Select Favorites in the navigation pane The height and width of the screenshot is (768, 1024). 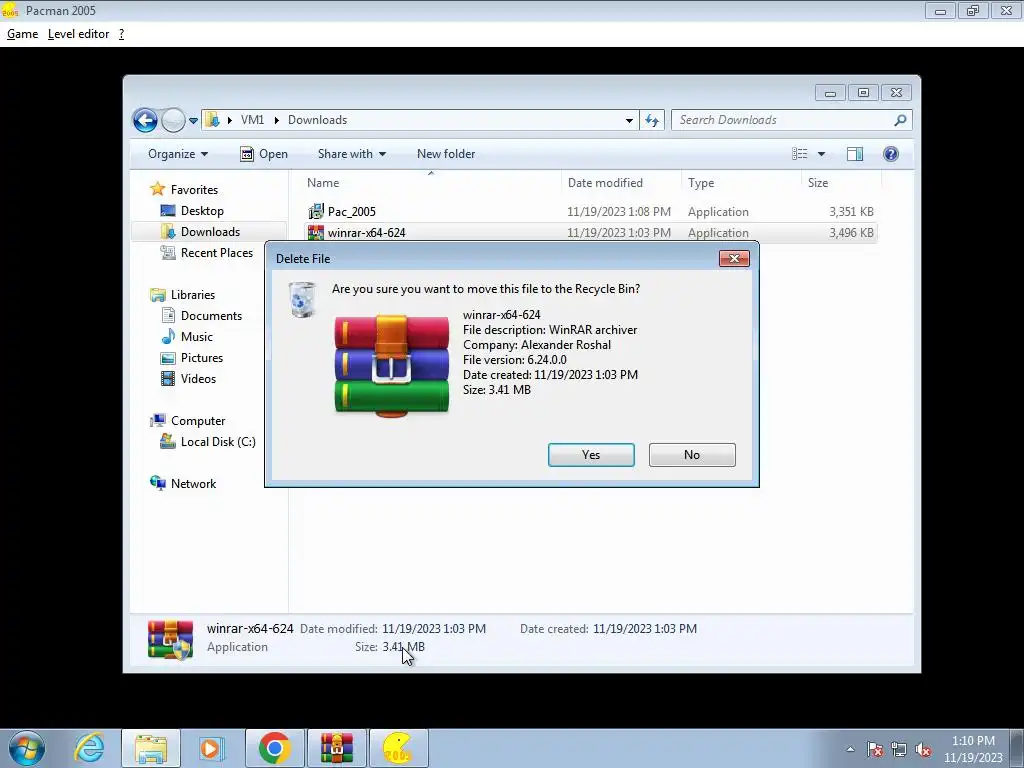194,189
